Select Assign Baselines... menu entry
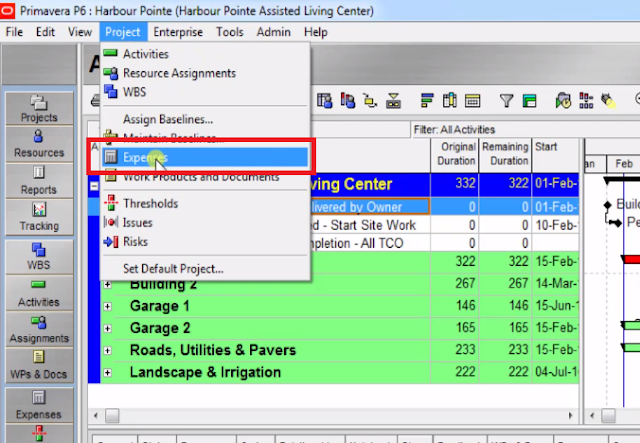Screen dimensions: 640x443 (x=204, y=119)
